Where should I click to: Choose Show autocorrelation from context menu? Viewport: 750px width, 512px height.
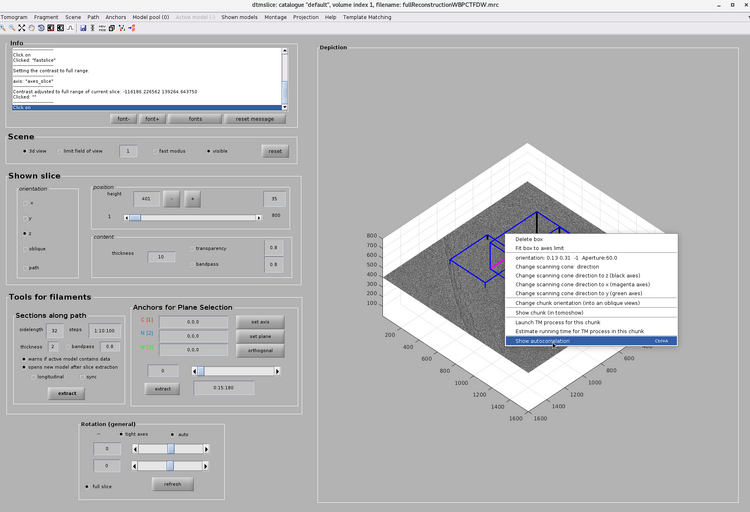point(543,341)
